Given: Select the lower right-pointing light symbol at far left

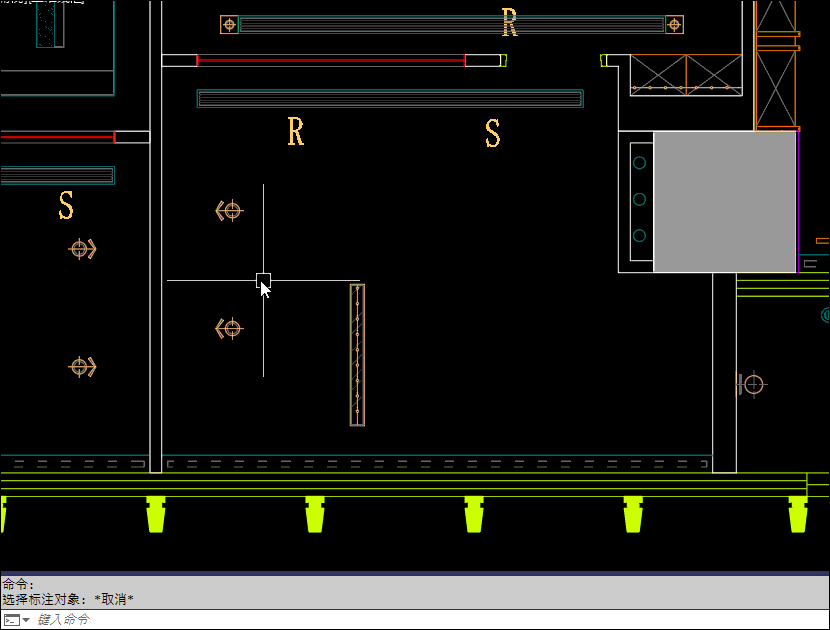Looking at the screenshot, I should click(x=82, y=367).
